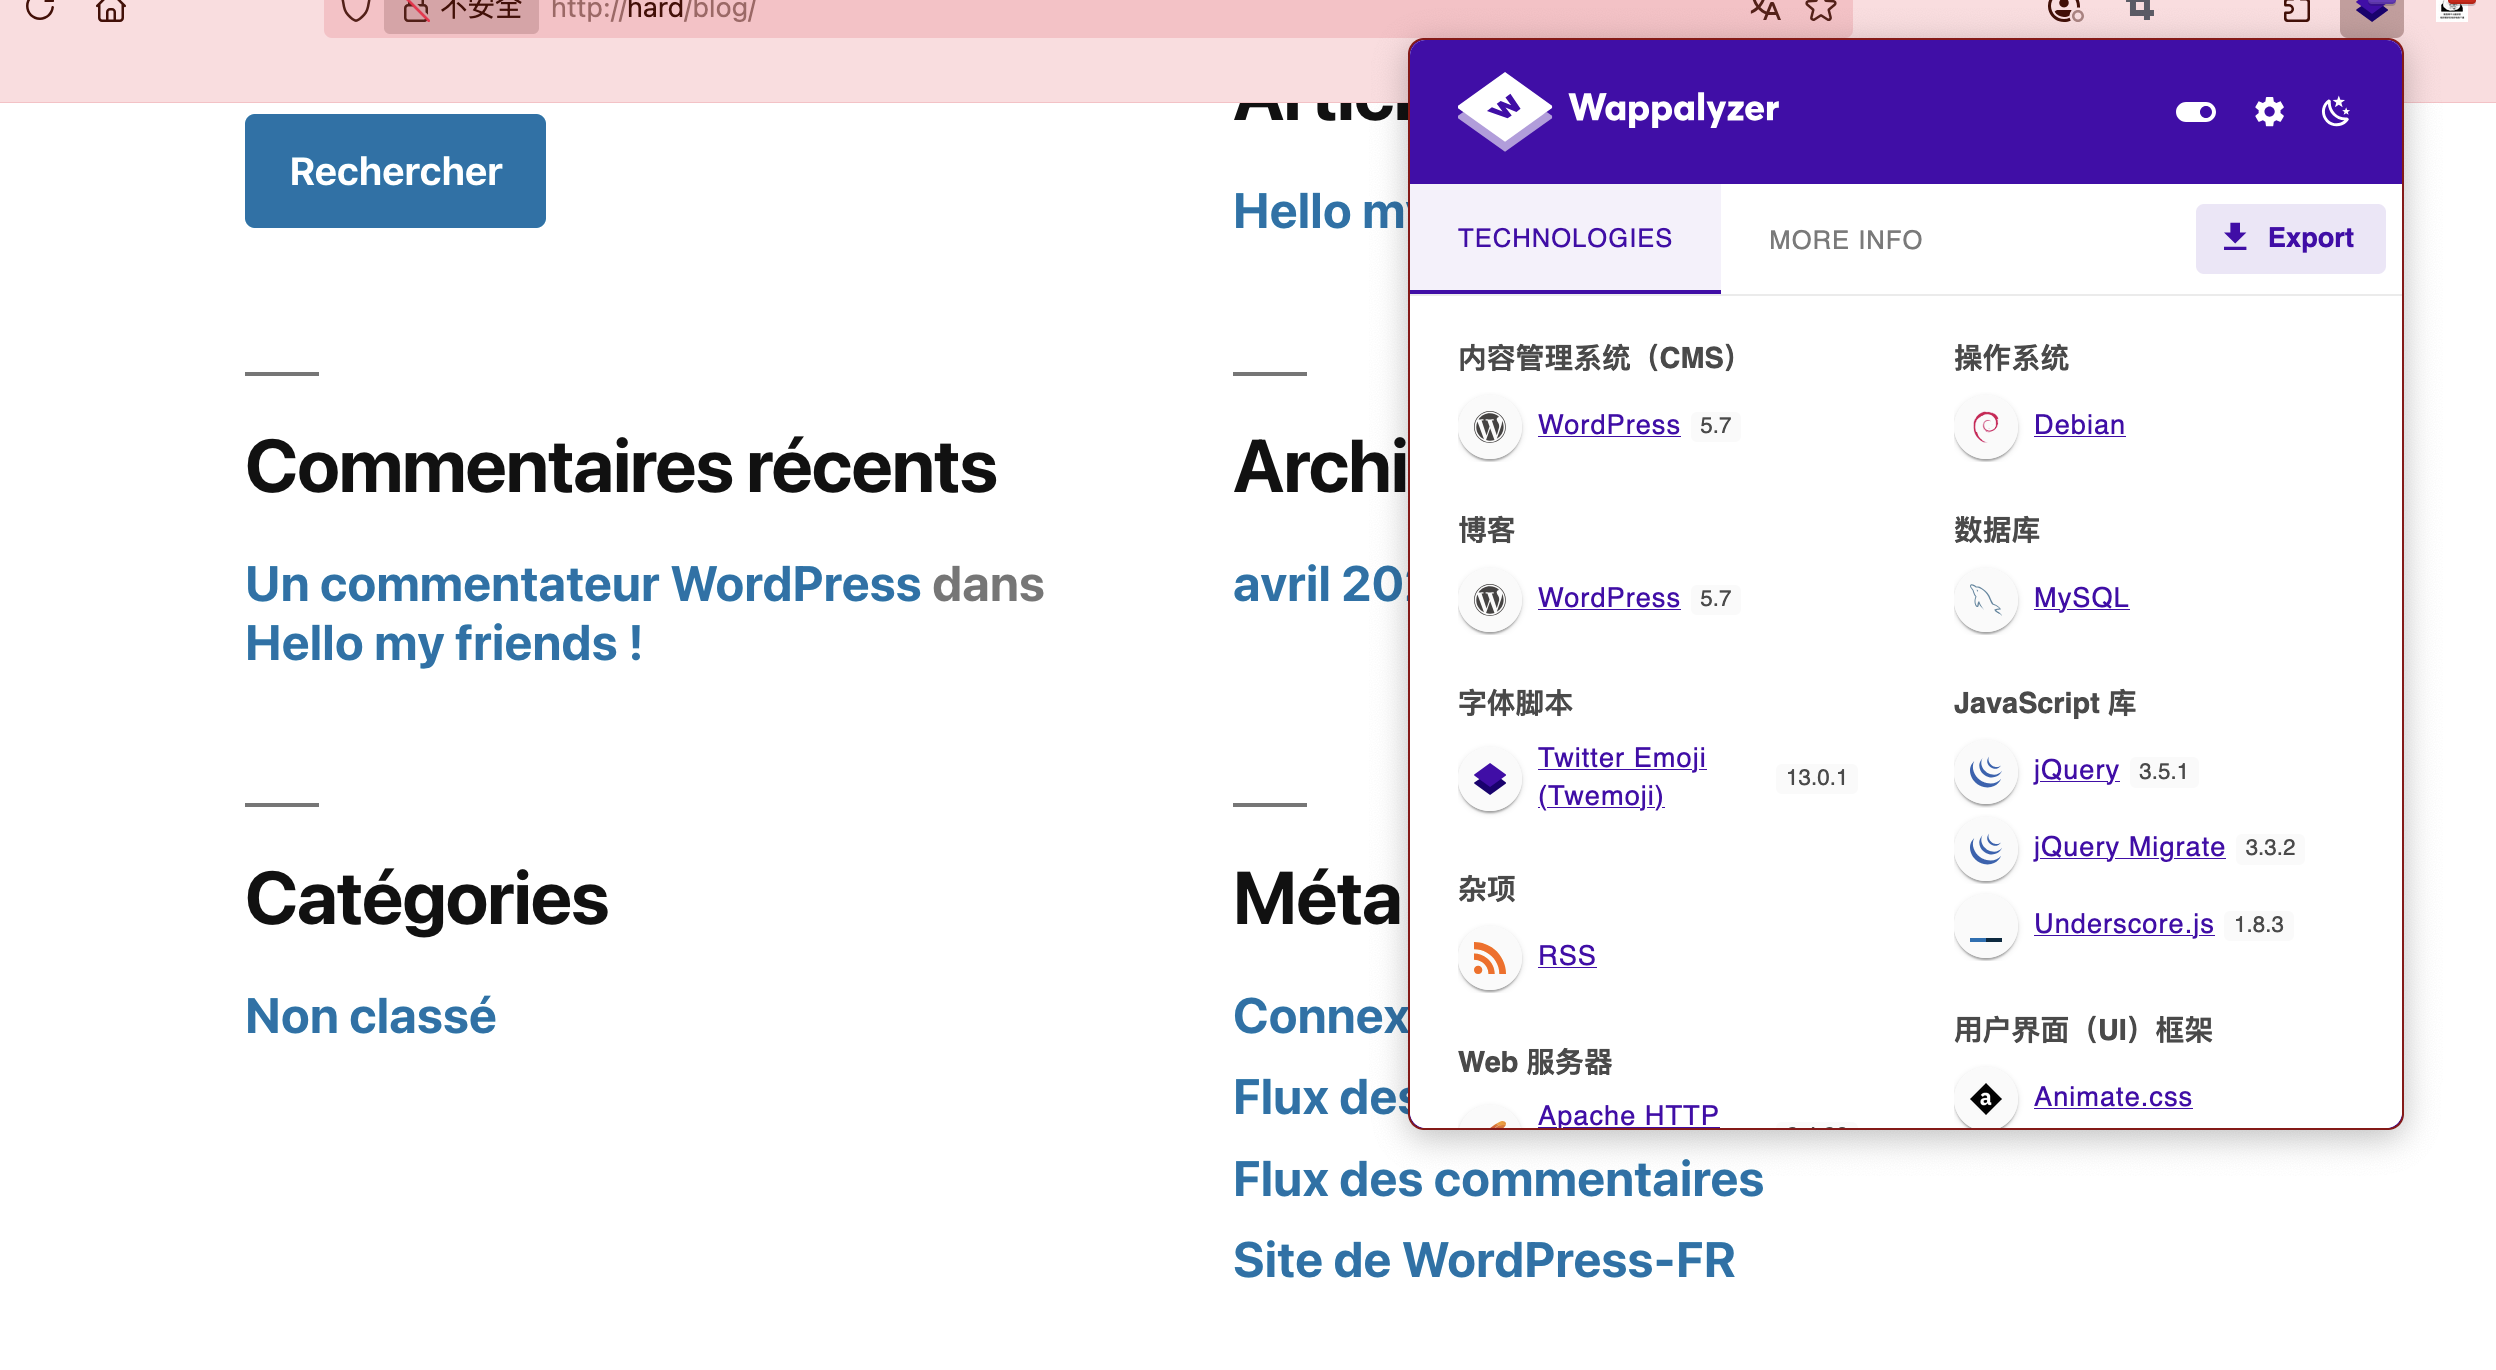Open the MySQL link

[2081, 598]
